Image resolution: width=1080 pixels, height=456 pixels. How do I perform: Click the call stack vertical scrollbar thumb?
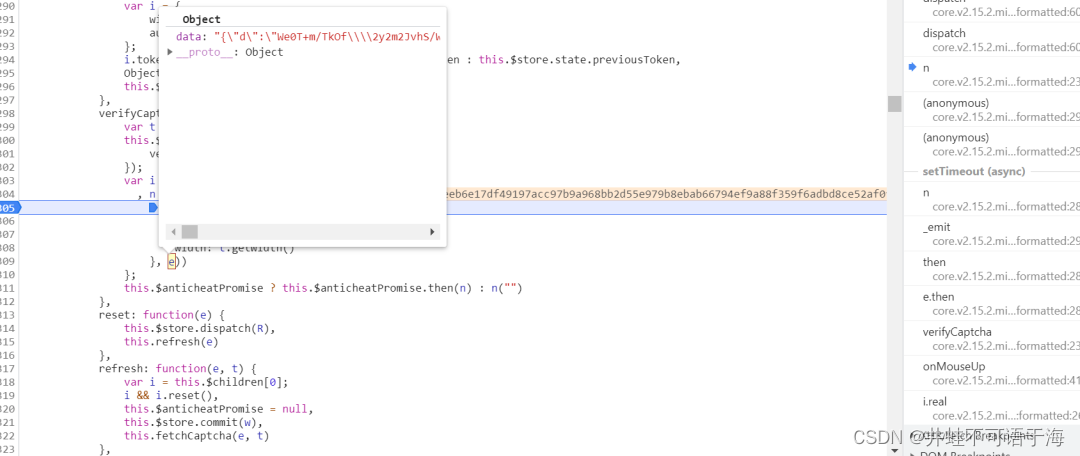coord(894,104)
